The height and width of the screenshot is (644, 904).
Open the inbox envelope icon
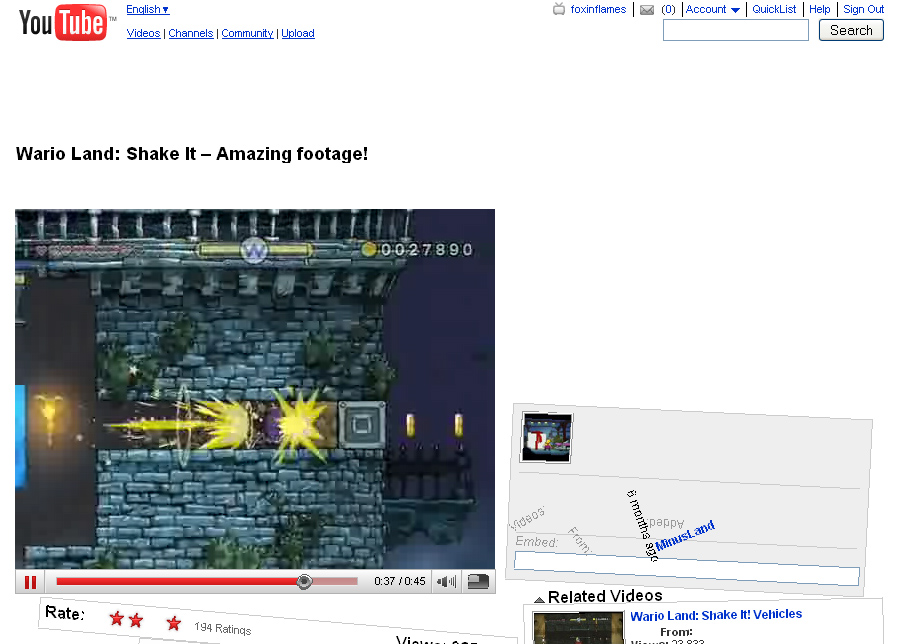(x=647, y=10)
